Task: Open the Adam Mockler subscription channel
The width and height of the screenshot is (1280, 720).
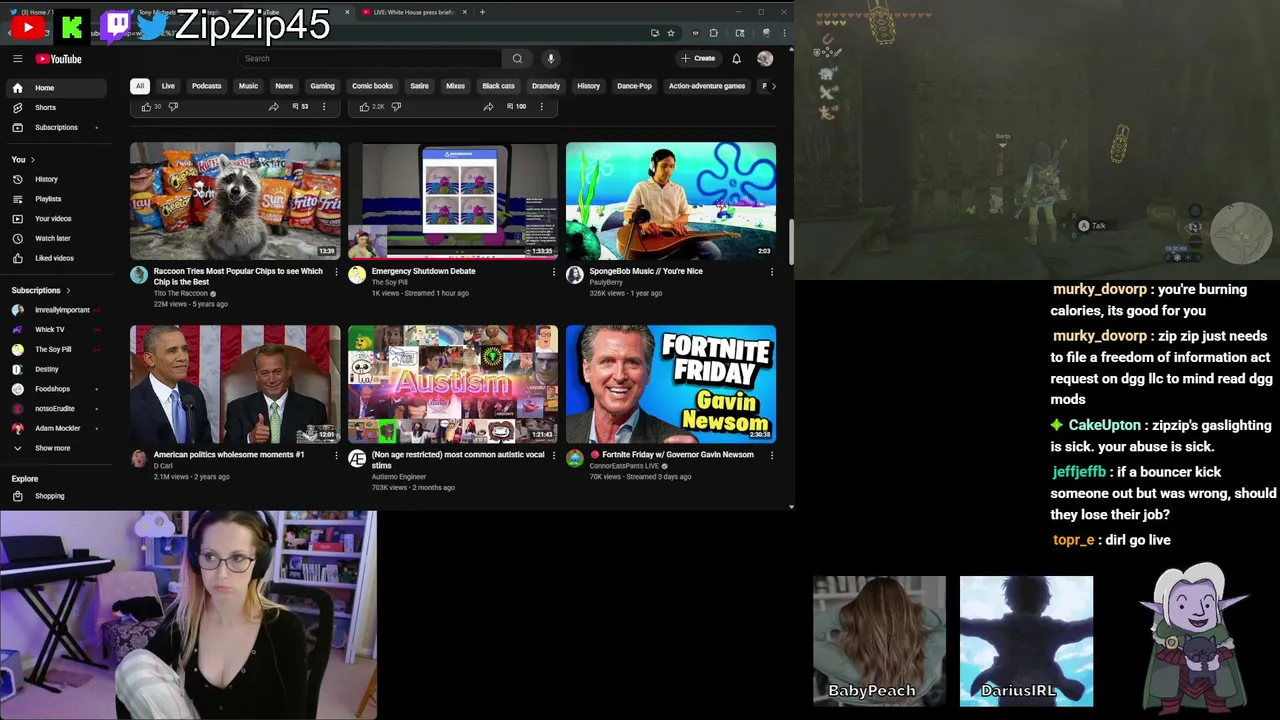Action: pyautogui.click(x=57, y=428)
